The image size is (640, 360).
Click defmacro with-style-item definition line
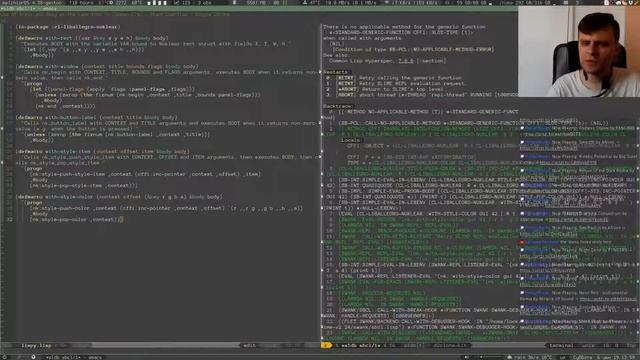point(102,151)
